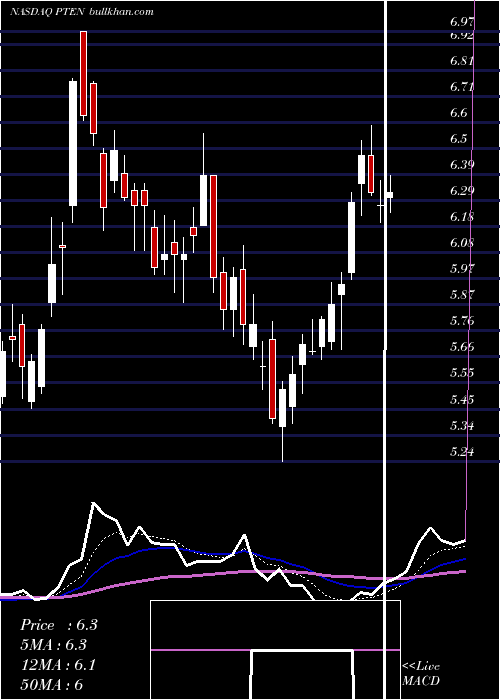The height and width of the screenshot is (700, 500).
Task: Click the 5.97 price axis label
Action: [462, 268]
